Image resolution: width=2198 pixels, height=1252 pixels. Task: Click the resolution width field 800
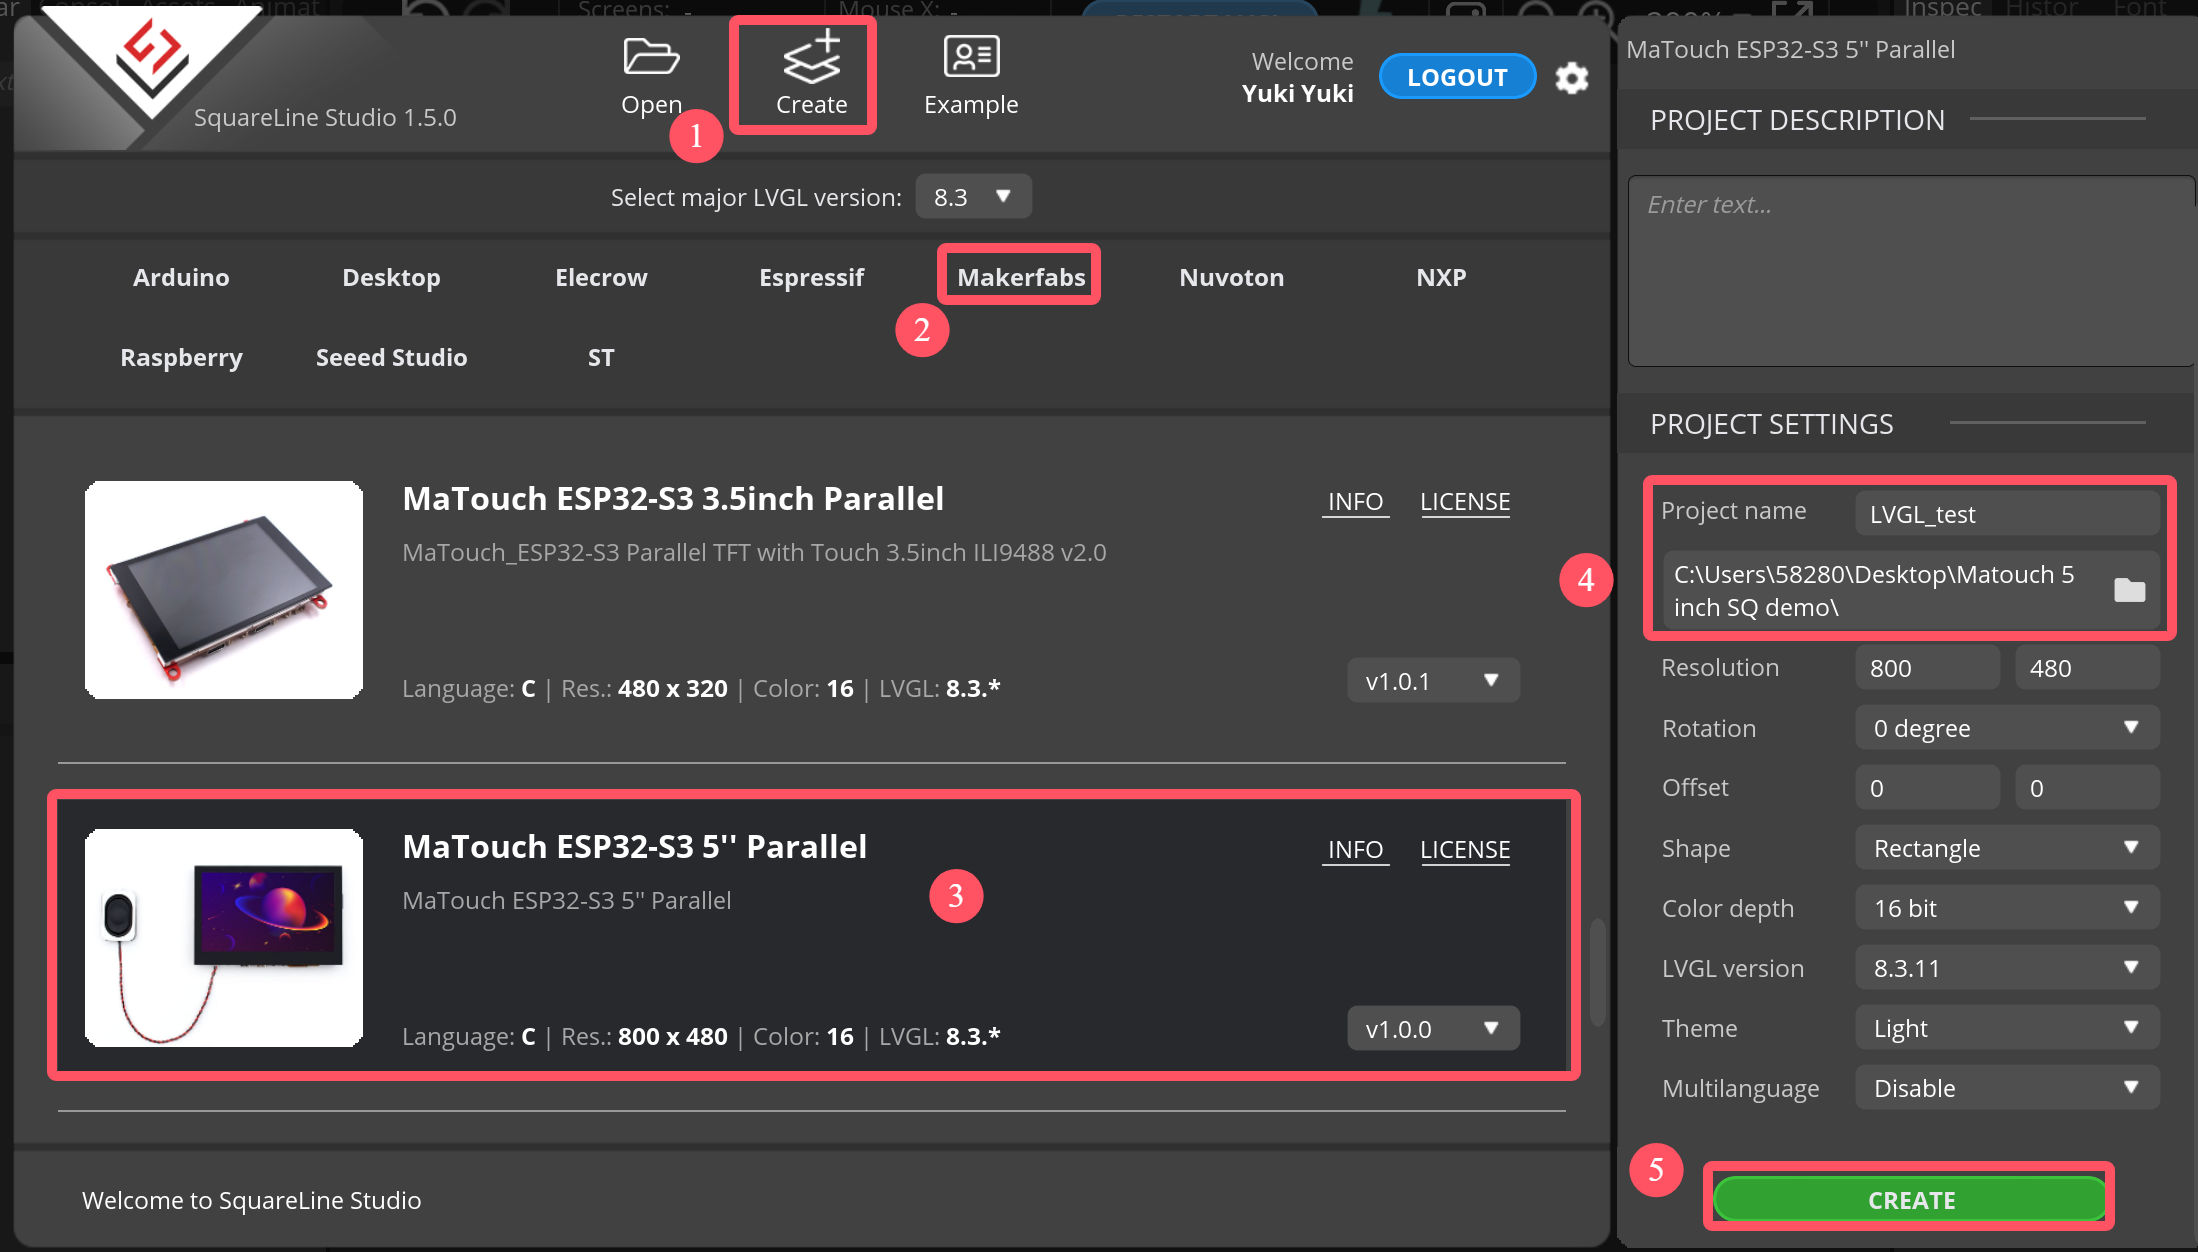tap(1927, 668)
